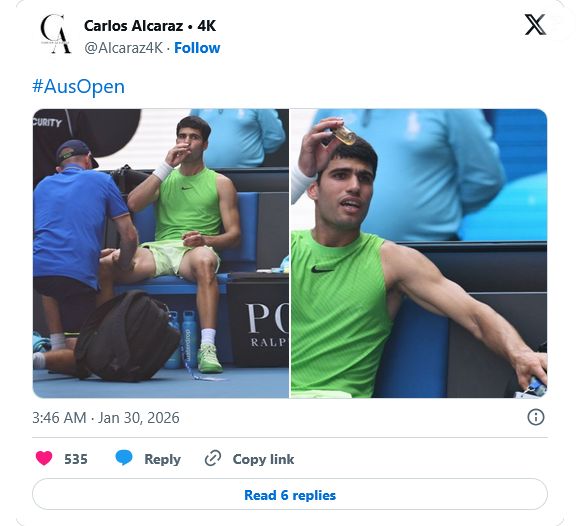Click the Read 6 replies button

tap(290, 495)
